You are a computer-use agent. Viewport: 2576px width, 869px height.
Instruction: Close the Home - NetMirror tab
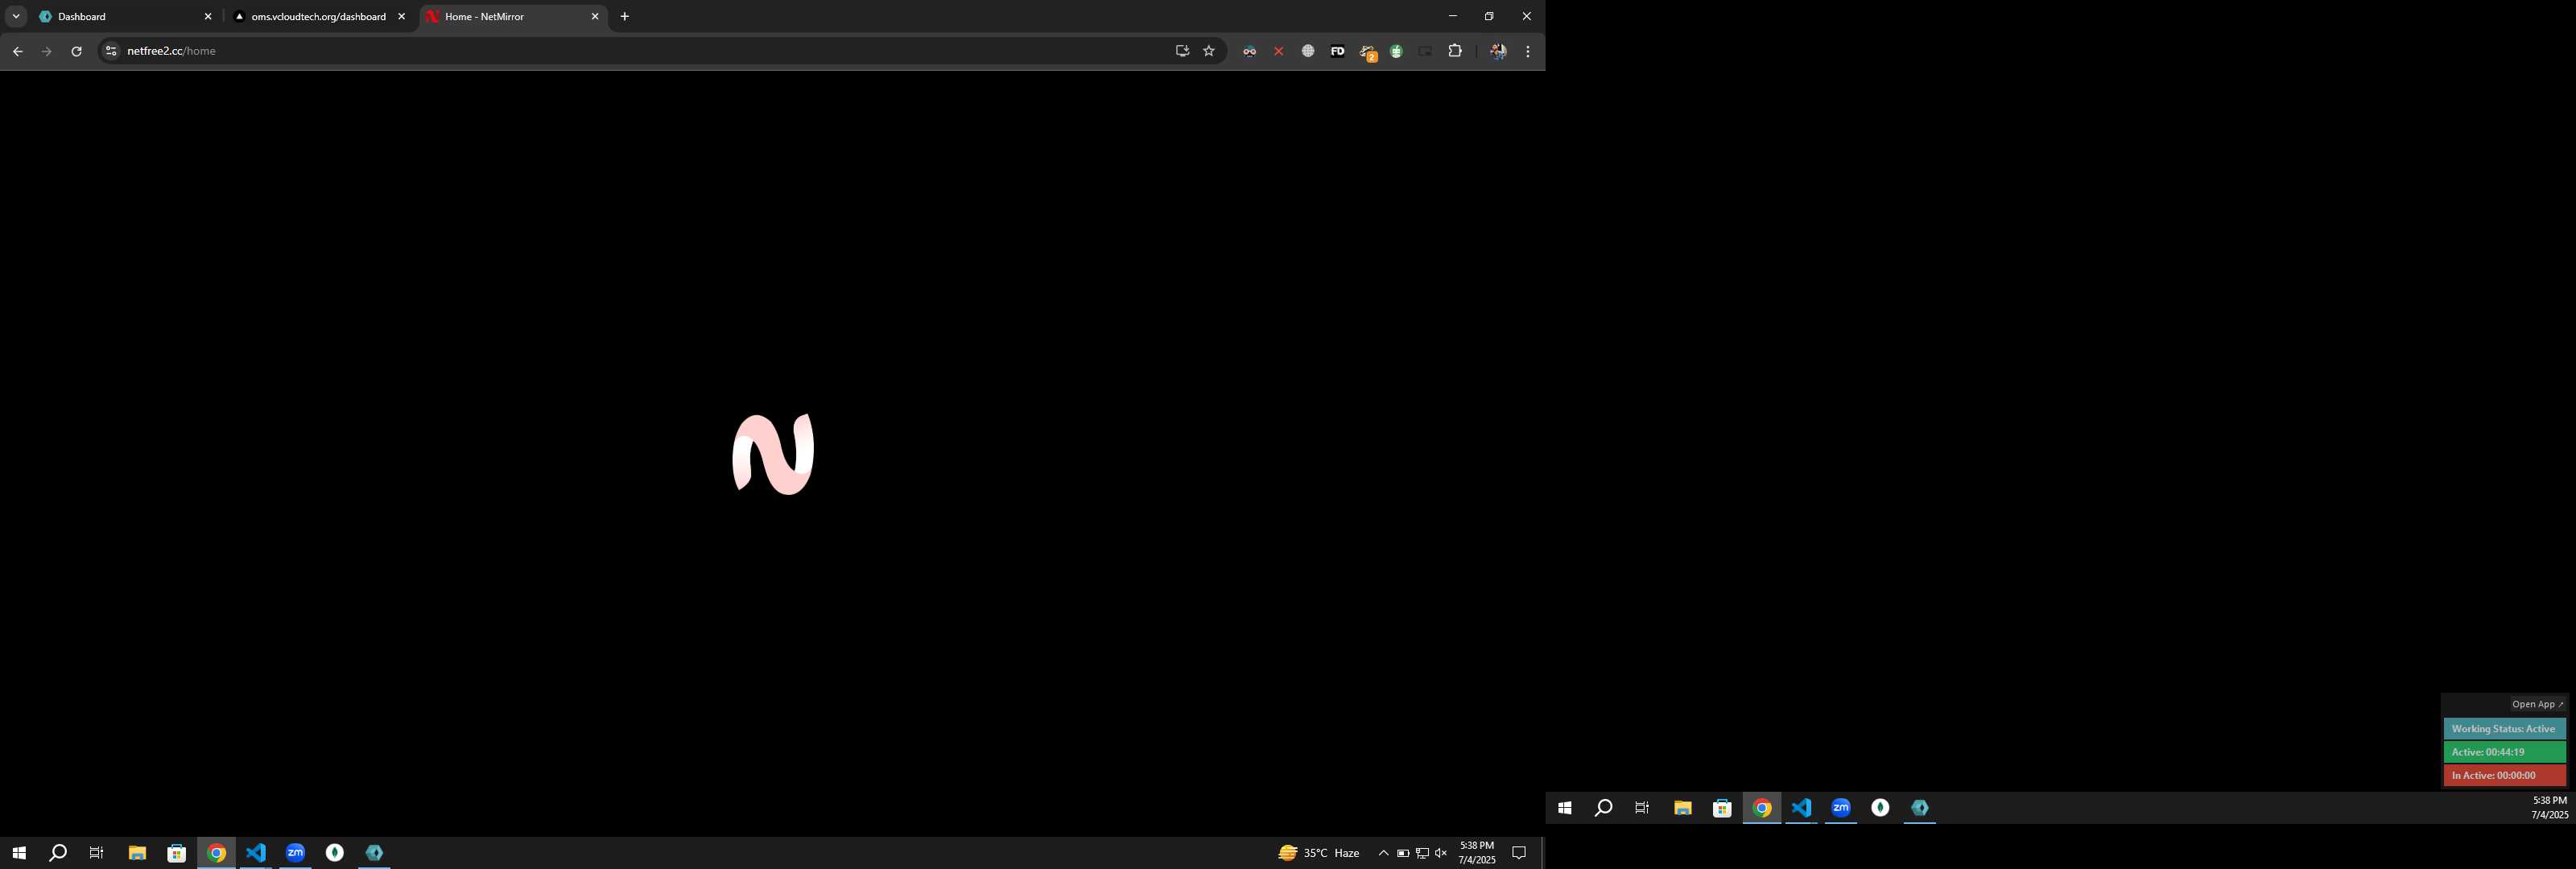coord(595,17)
